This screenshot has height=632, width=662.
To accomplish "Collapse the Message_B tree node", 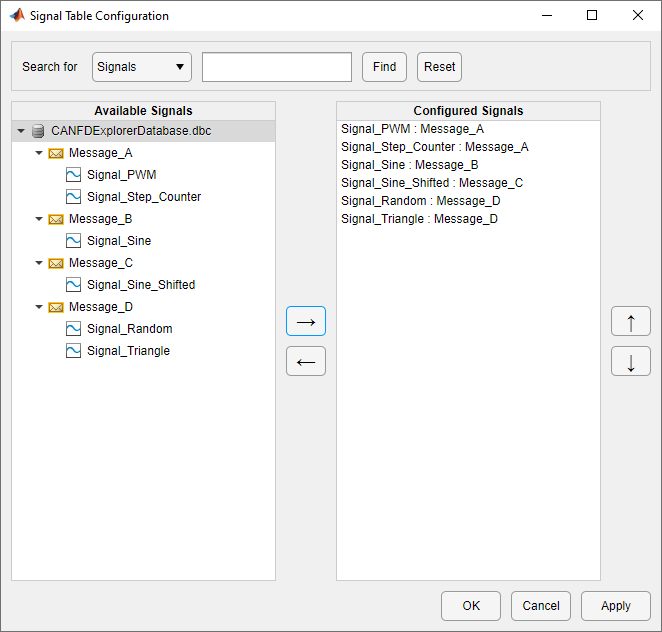I will point(39,219).
